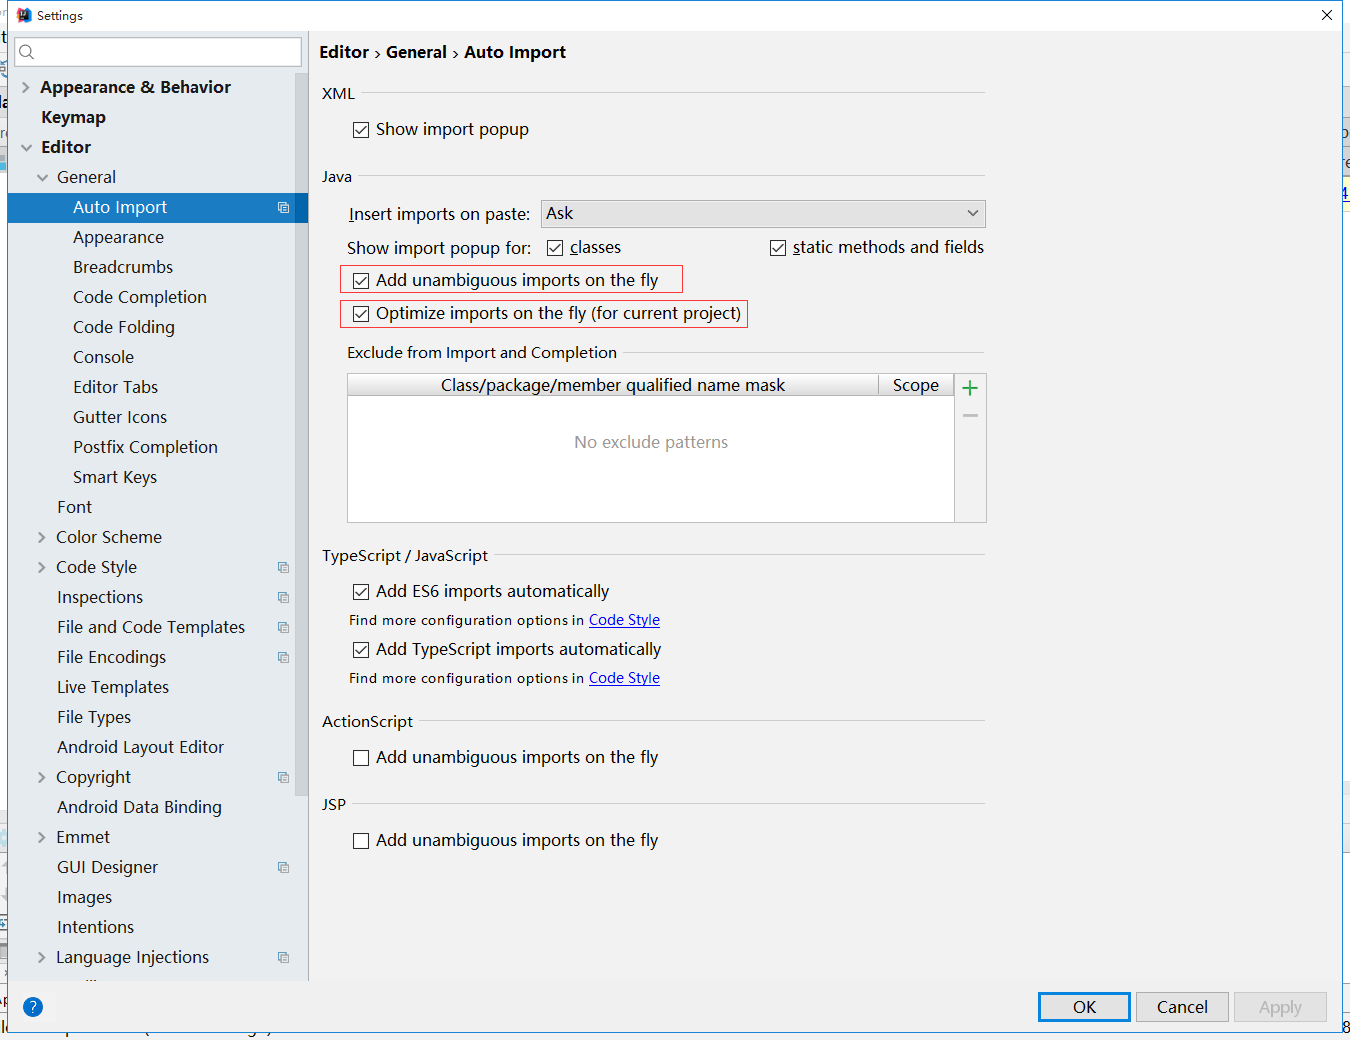
Task: Click the help question mark icon
Action: coord(33,1007)
